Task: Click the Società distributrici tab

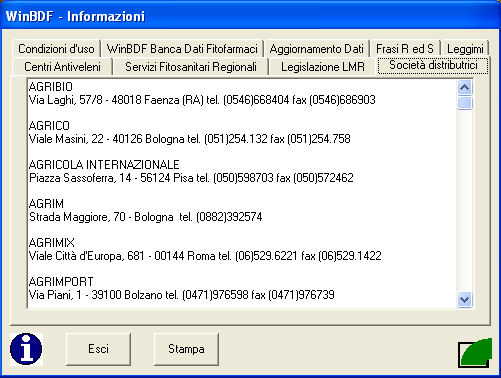Action: (x=433, y=65)
